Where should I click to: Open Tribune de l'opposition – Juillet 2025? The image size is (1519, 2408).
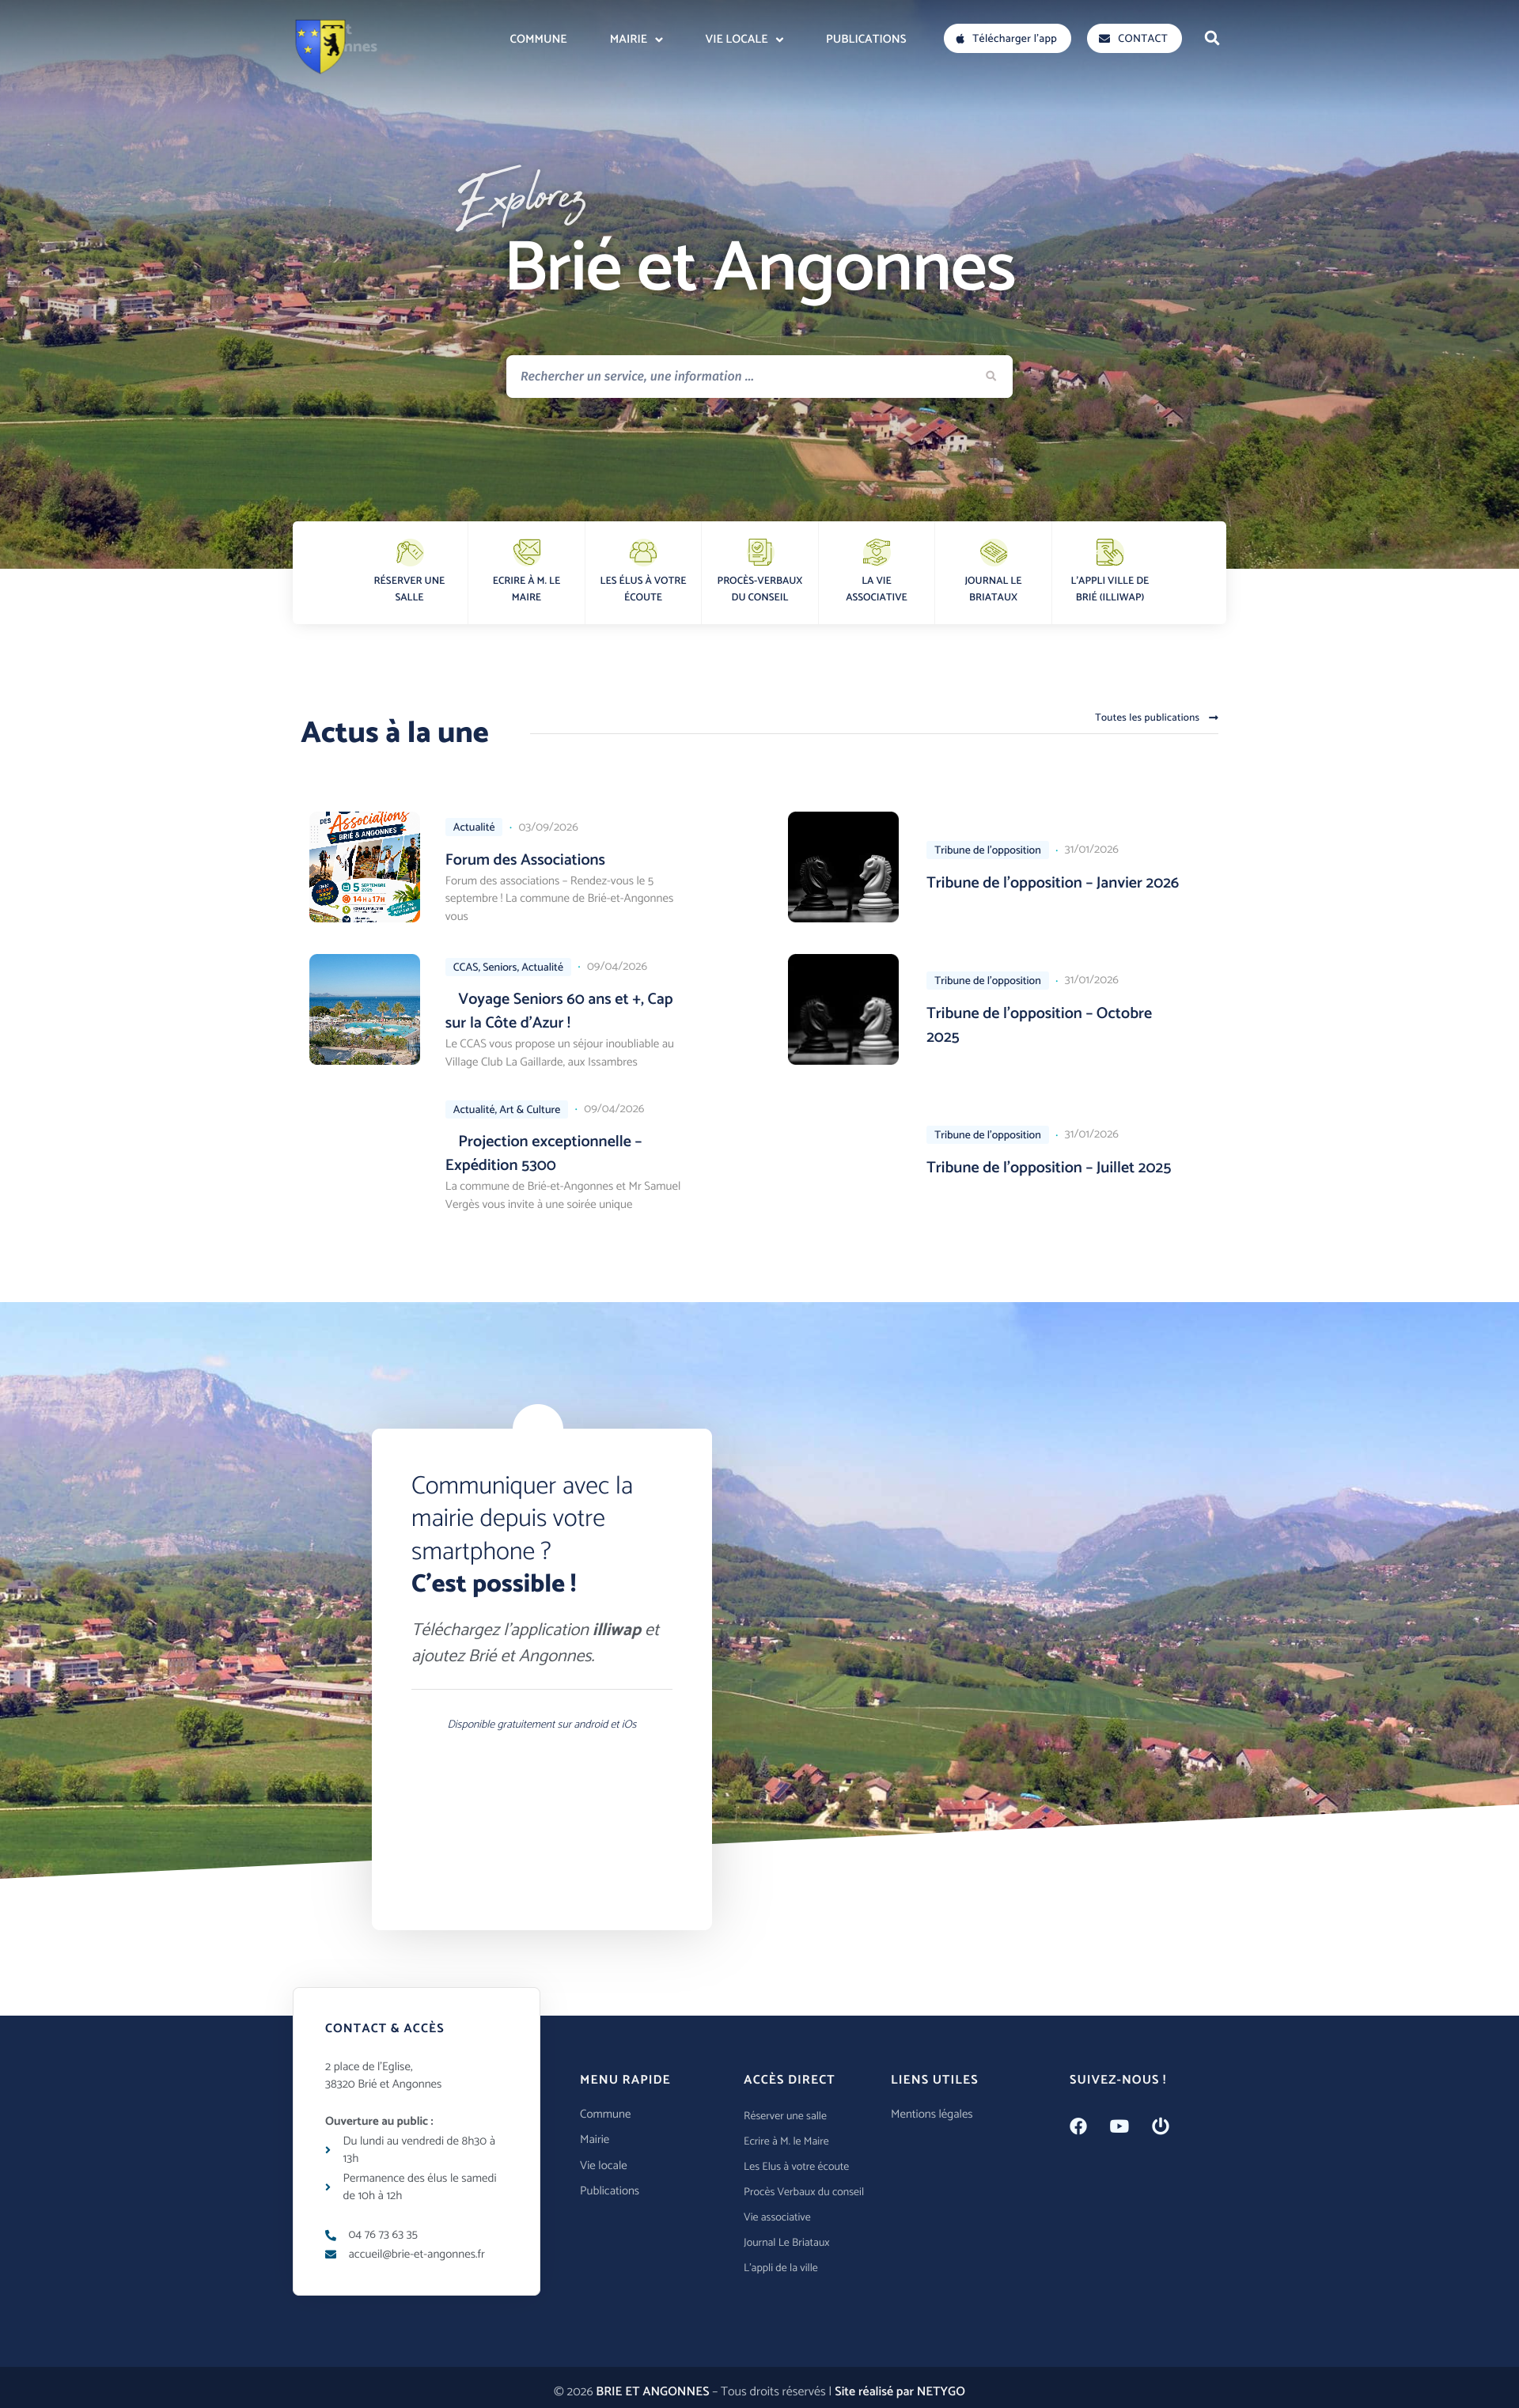pyautogui.click(x=1048, y=1167)
